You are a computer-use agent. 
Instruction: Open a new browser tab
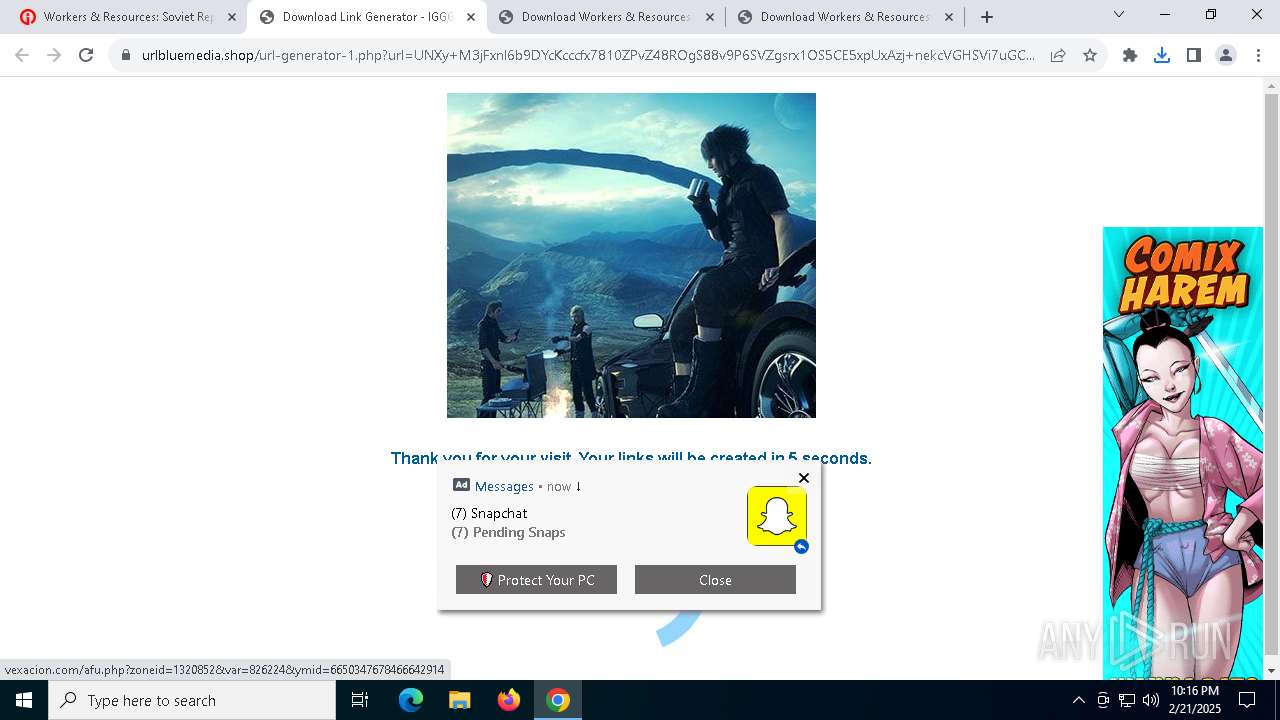coord(987,17)
